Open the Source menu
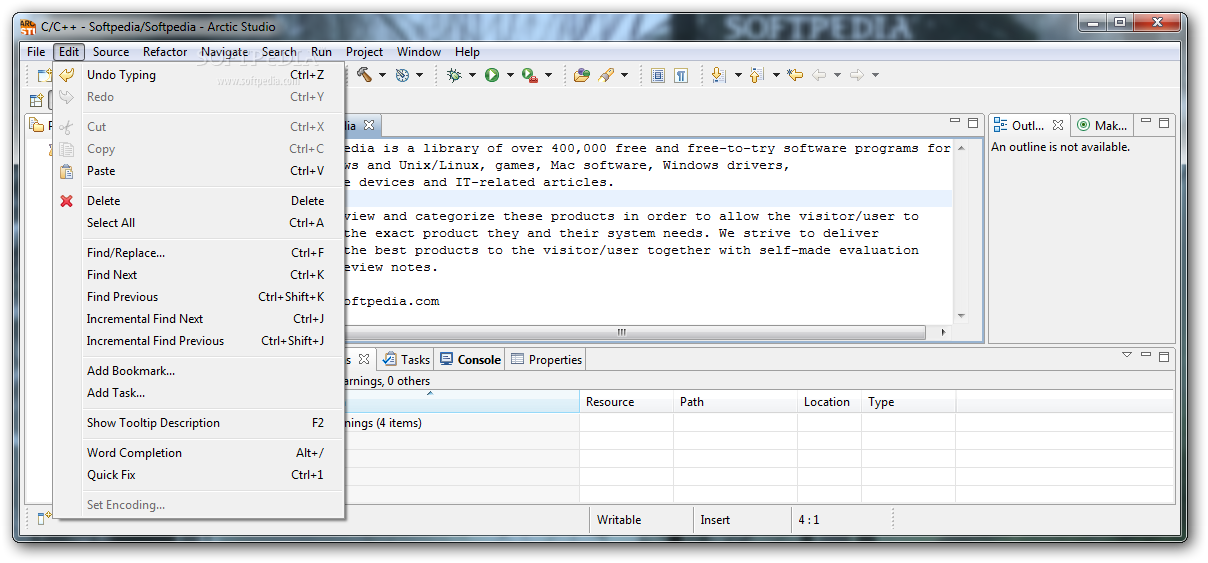 coord(111,52)
